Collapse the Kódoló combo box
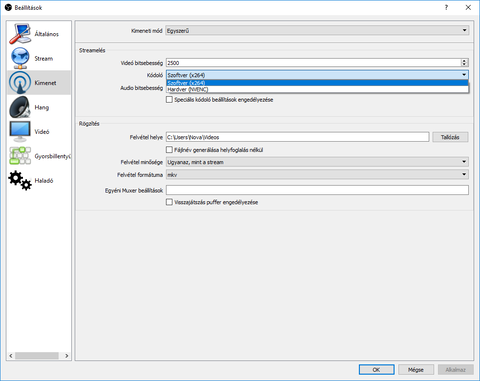Screen dimensions: 480x381 click(x=317, y=75)
